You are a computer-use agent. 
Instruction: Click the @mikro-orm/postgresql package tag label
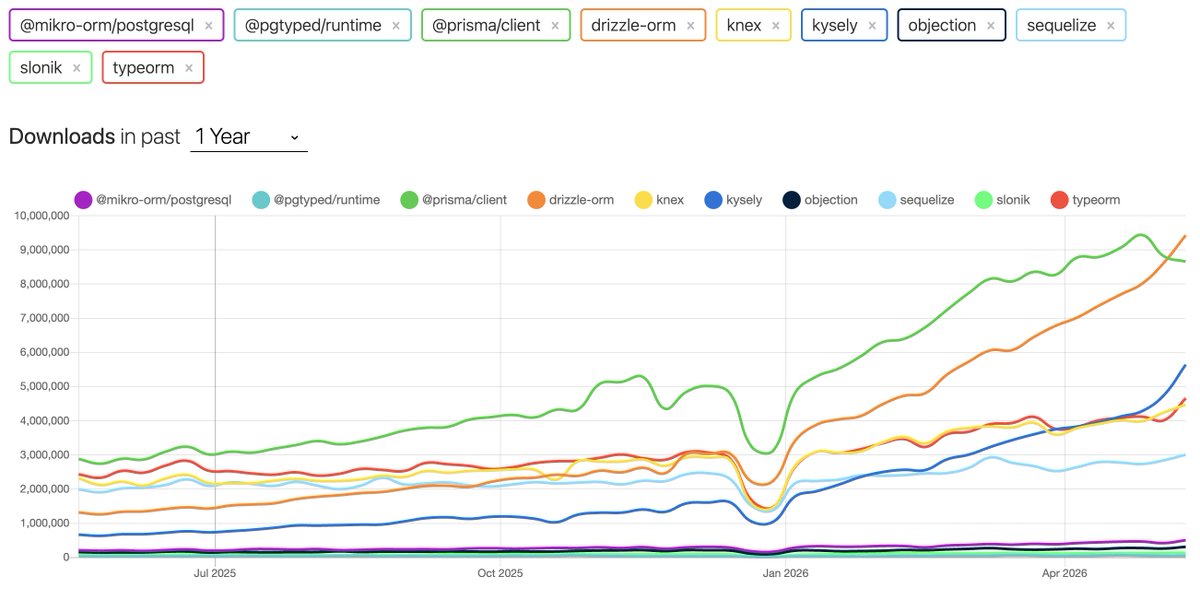click(105, 25)
